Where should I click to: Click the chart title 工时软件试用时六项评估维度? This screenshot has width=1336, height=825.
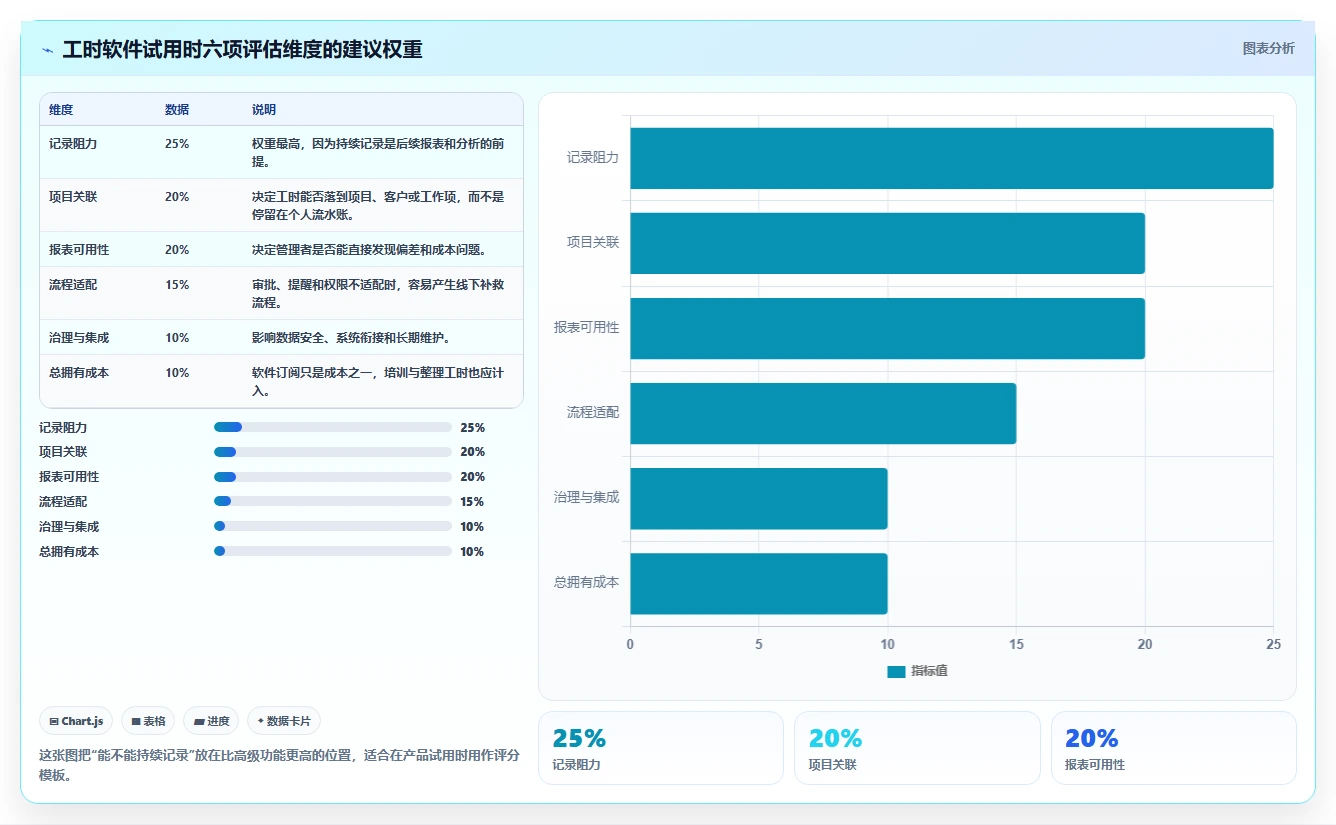[242, 50]
